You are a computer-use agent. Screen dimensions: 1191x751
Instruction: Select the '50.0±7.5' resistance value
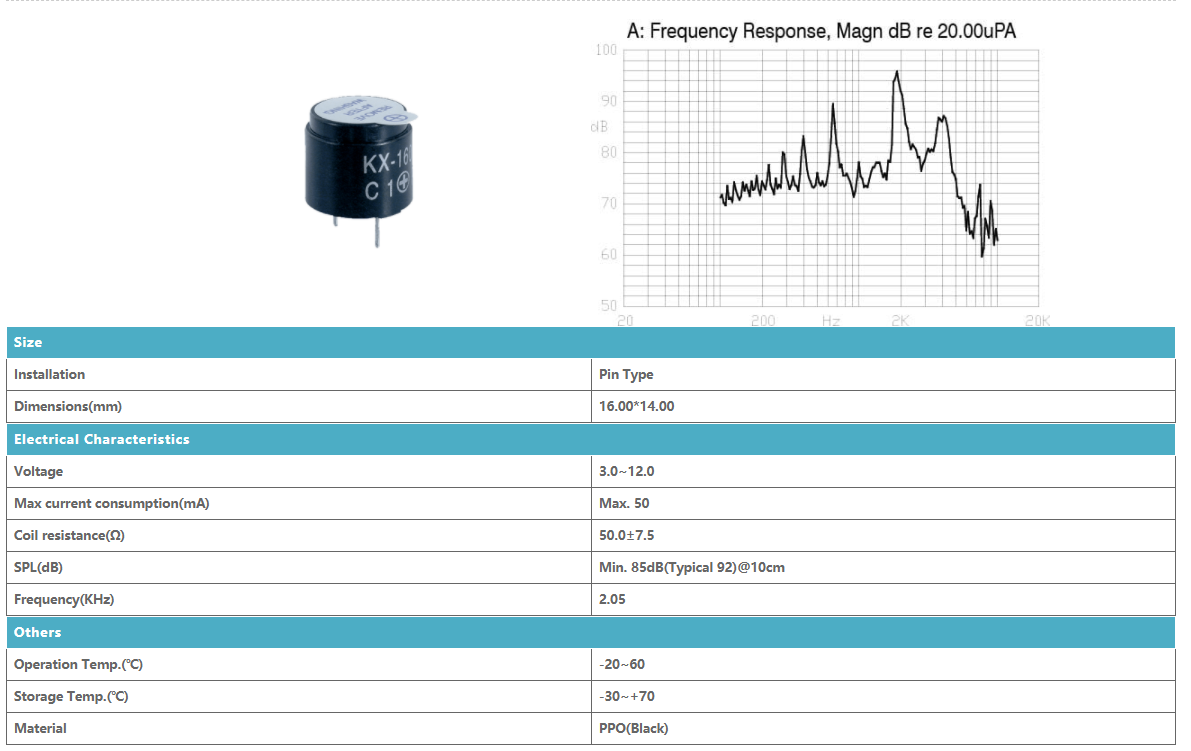(627, 535)
